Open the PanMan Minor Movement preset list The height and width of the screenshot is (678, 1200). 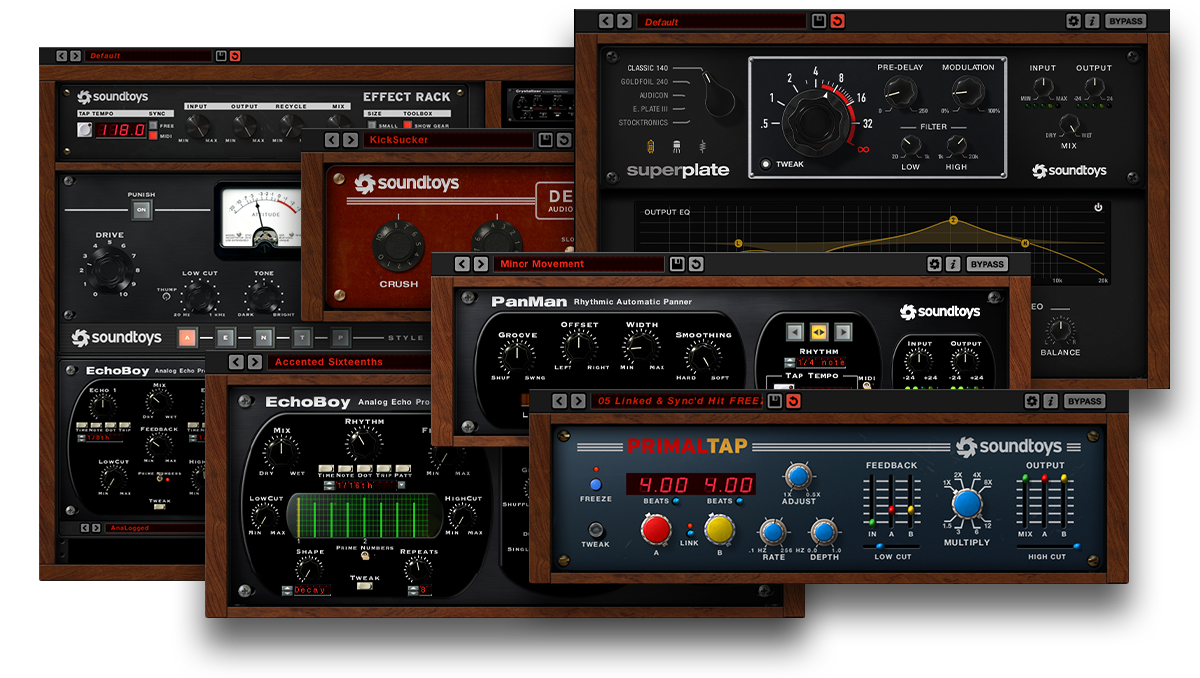(578, 264)
